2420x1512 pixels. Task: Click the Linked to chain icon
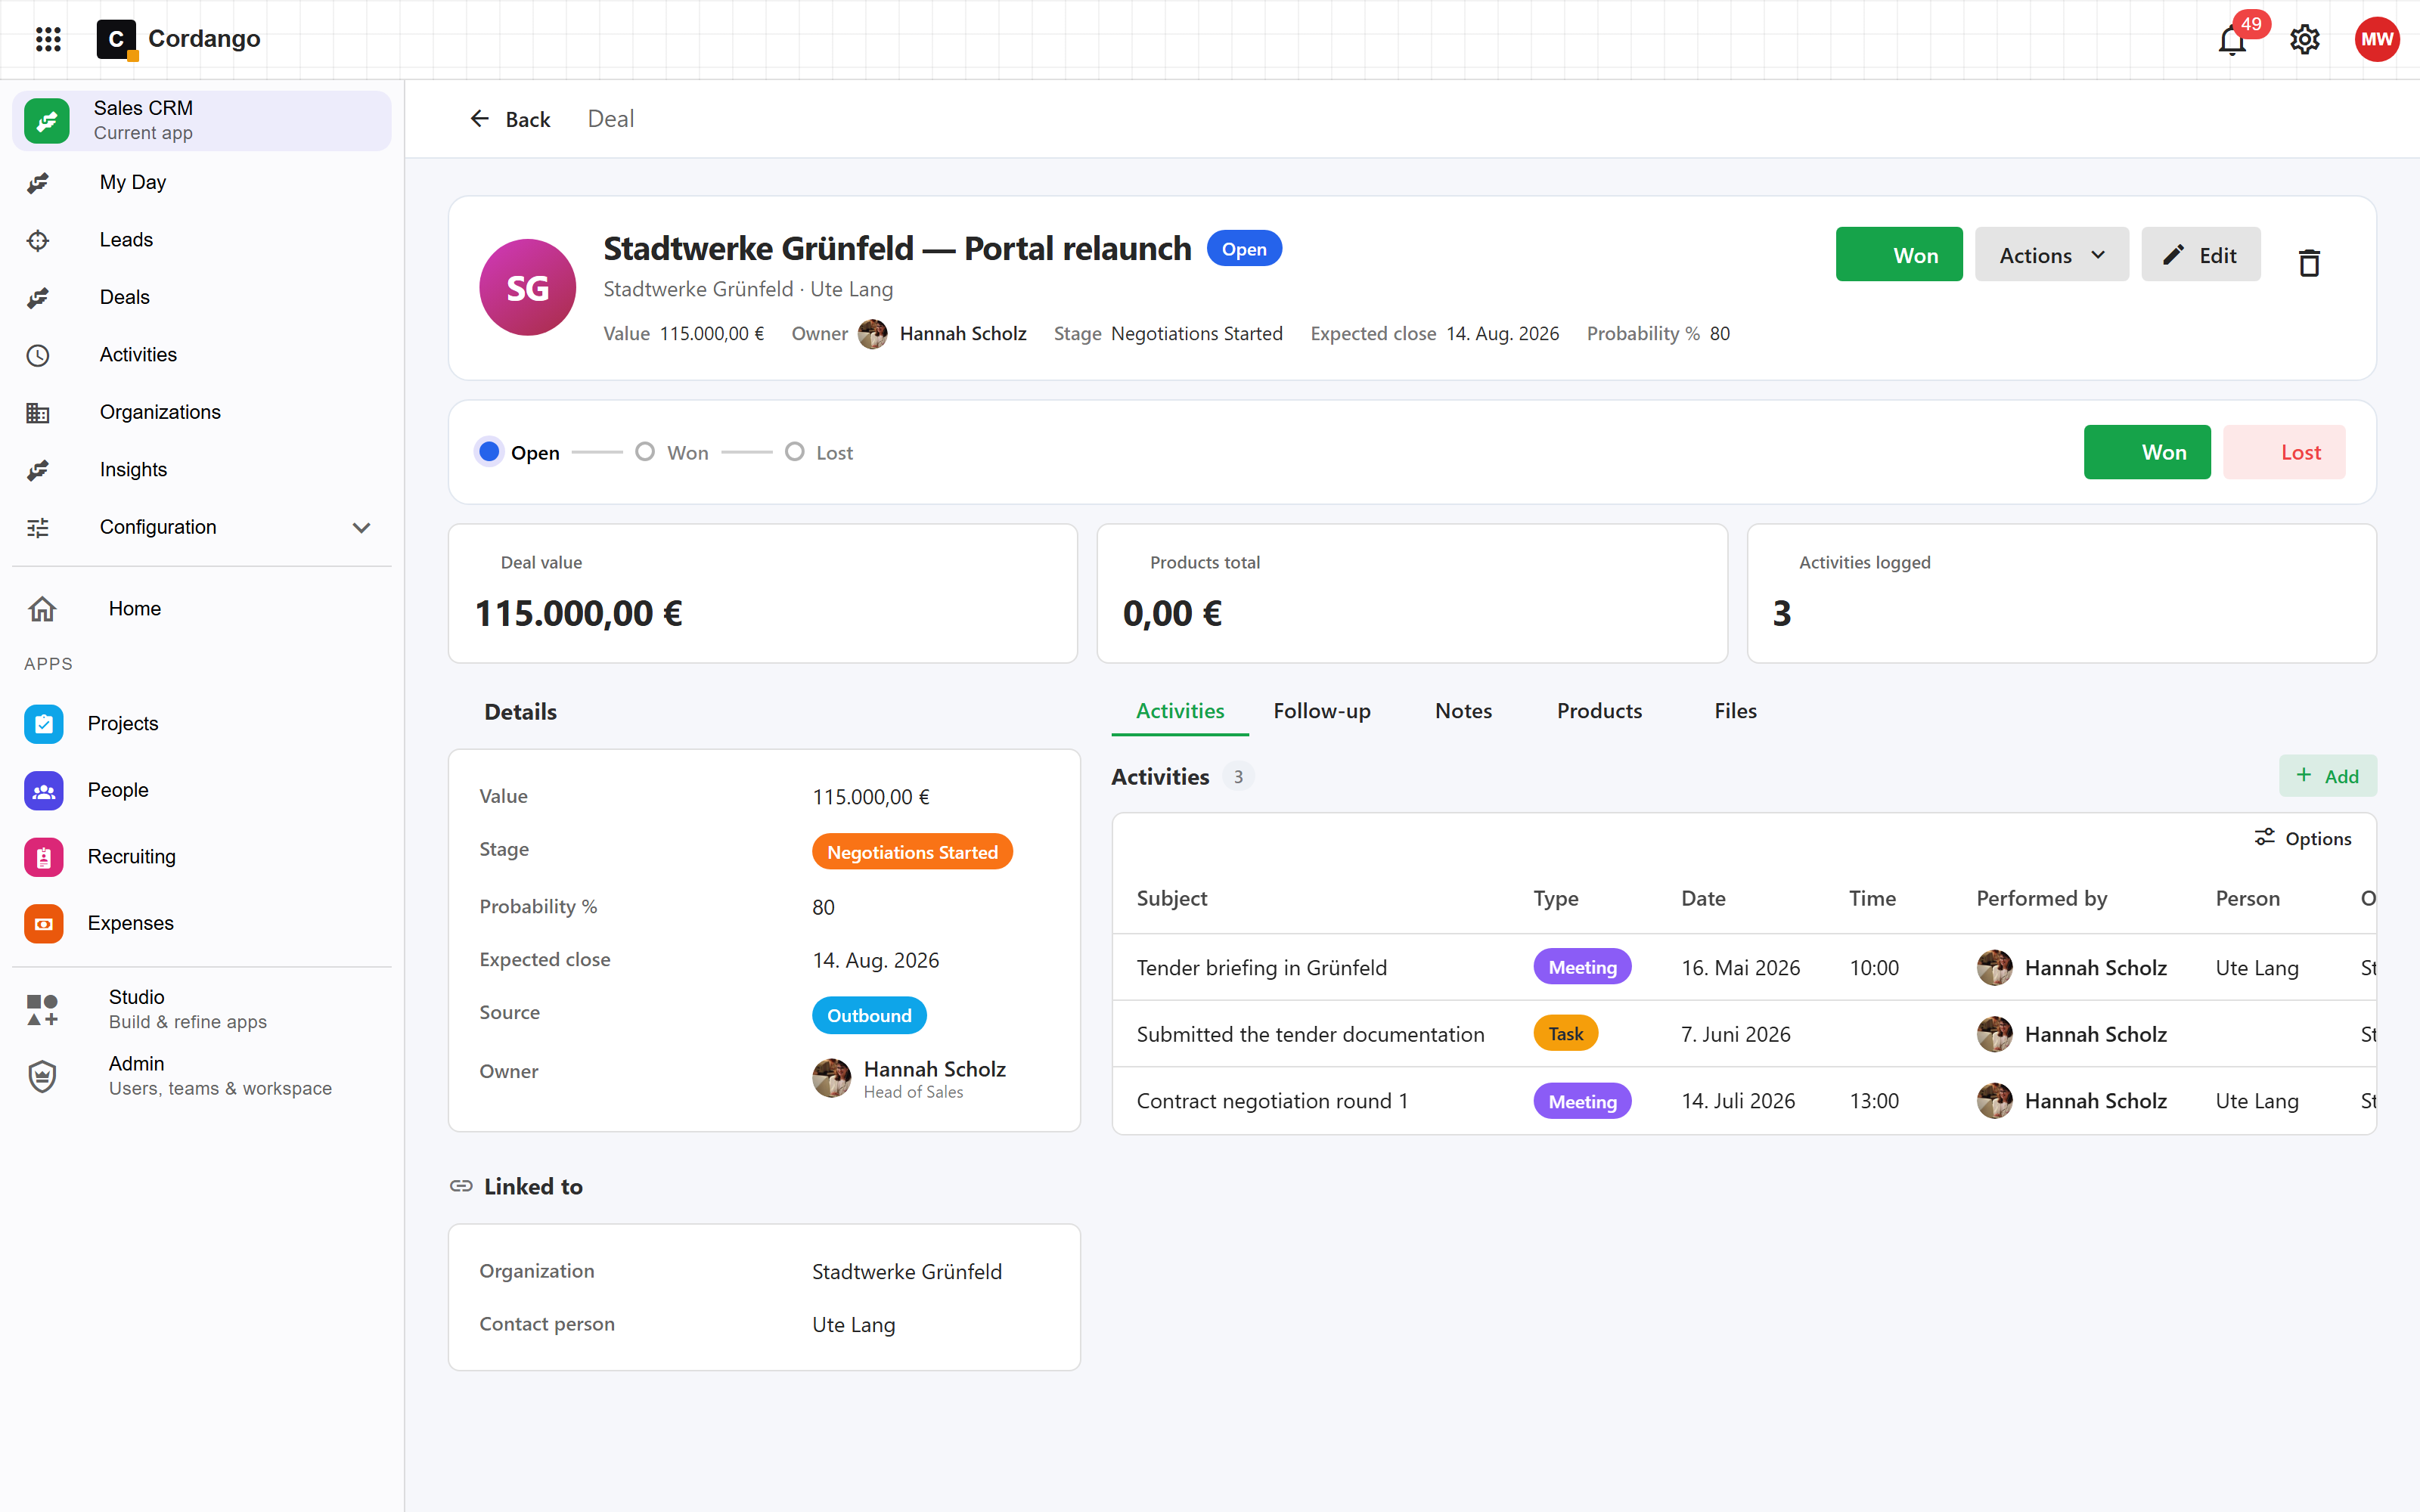(x=461, y=1186)
